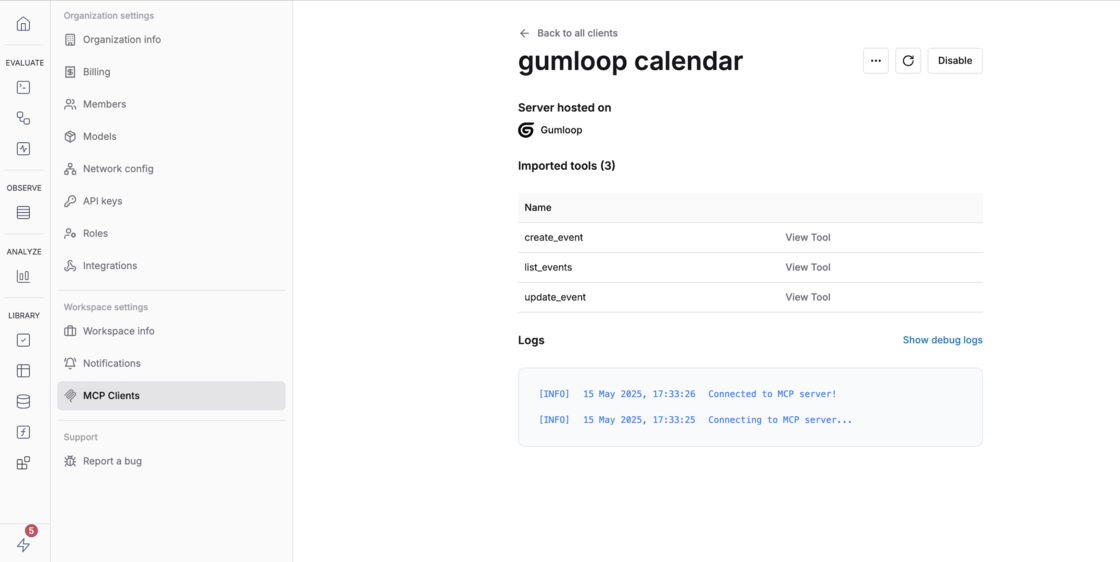Open the Playground terminal icon under Evaluate
The width and height of the screenshot is (1120, 562).
tap(24, 88)
